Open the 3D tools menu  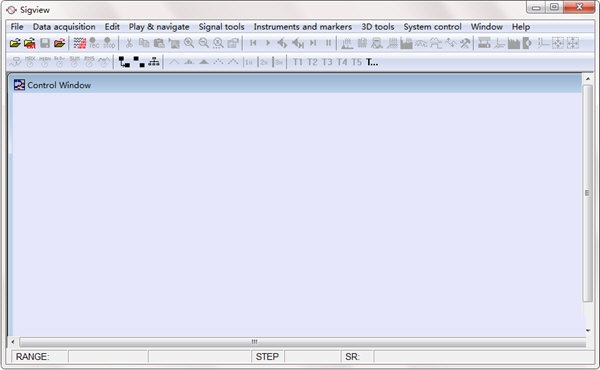click(378, 27)
